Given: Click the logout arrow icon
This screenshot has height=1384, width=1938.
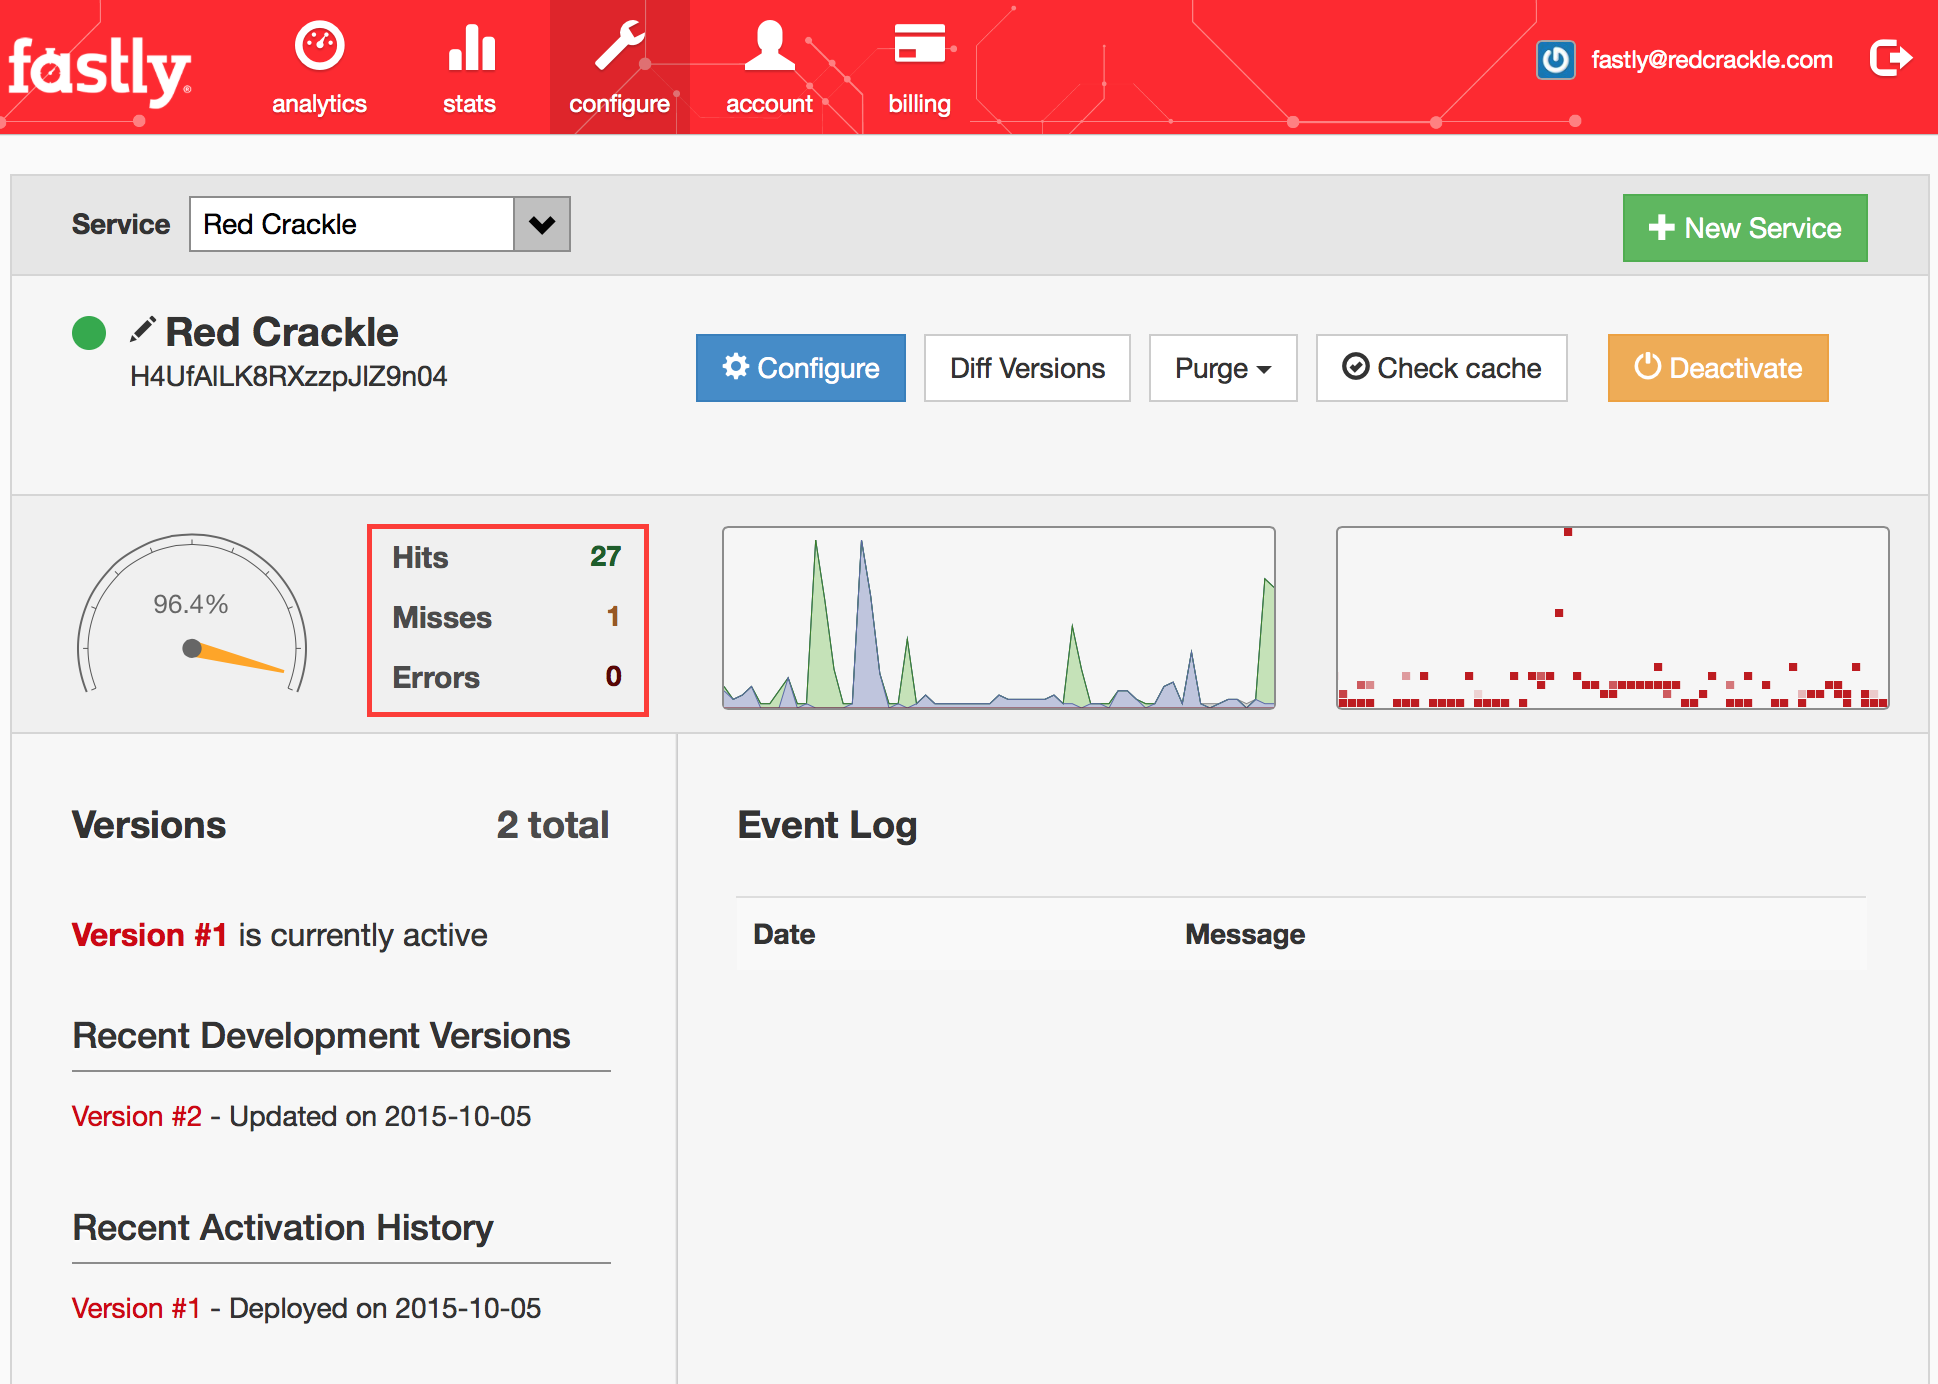Looking at the screenshot, I should coord(1890,58).
